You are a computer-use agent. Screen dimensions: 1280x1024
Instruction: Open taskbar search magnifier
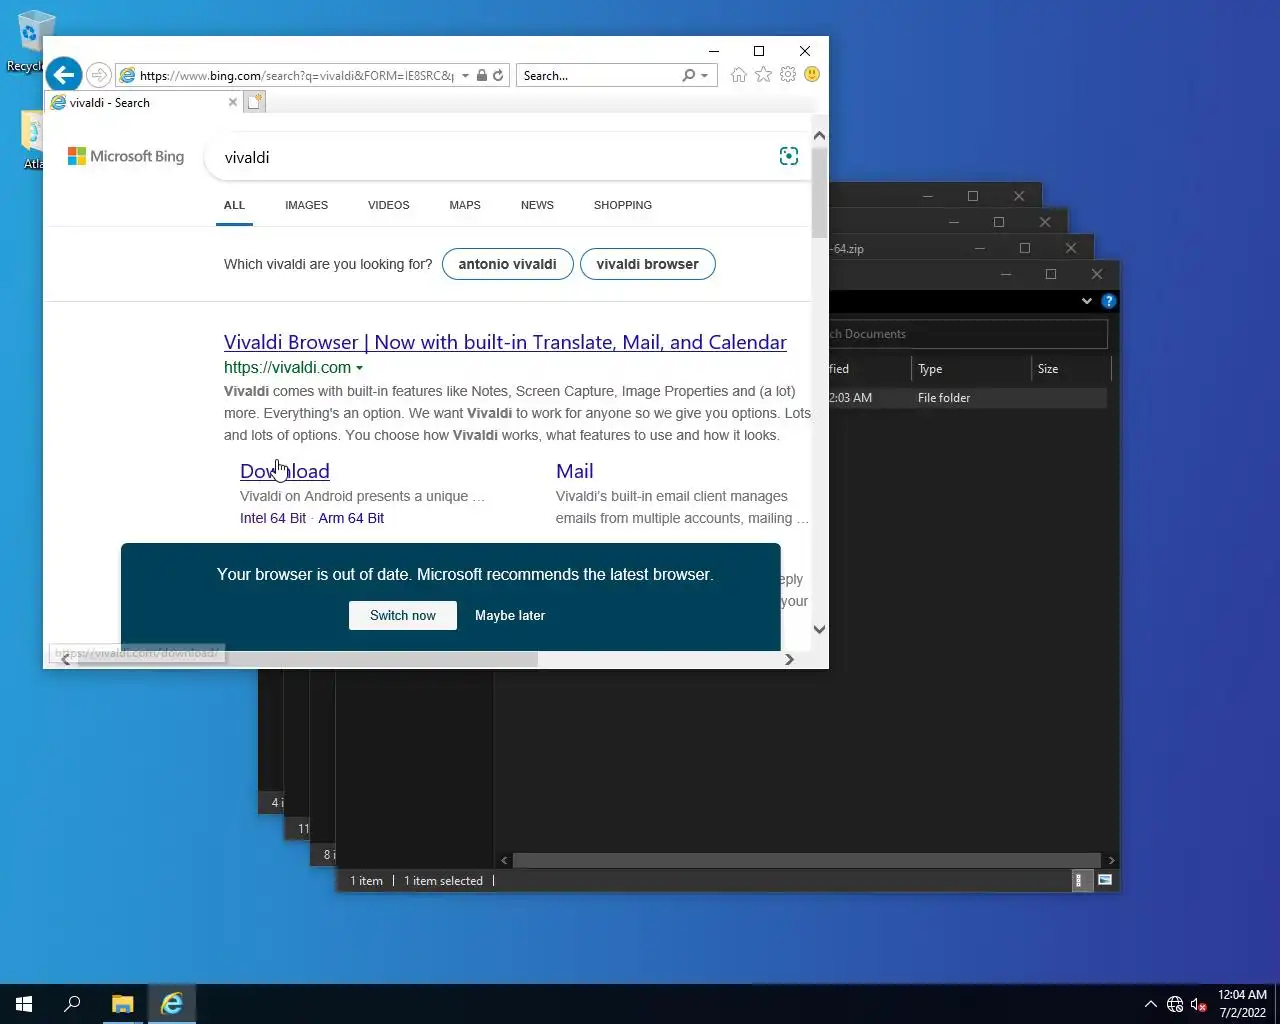72,1004
